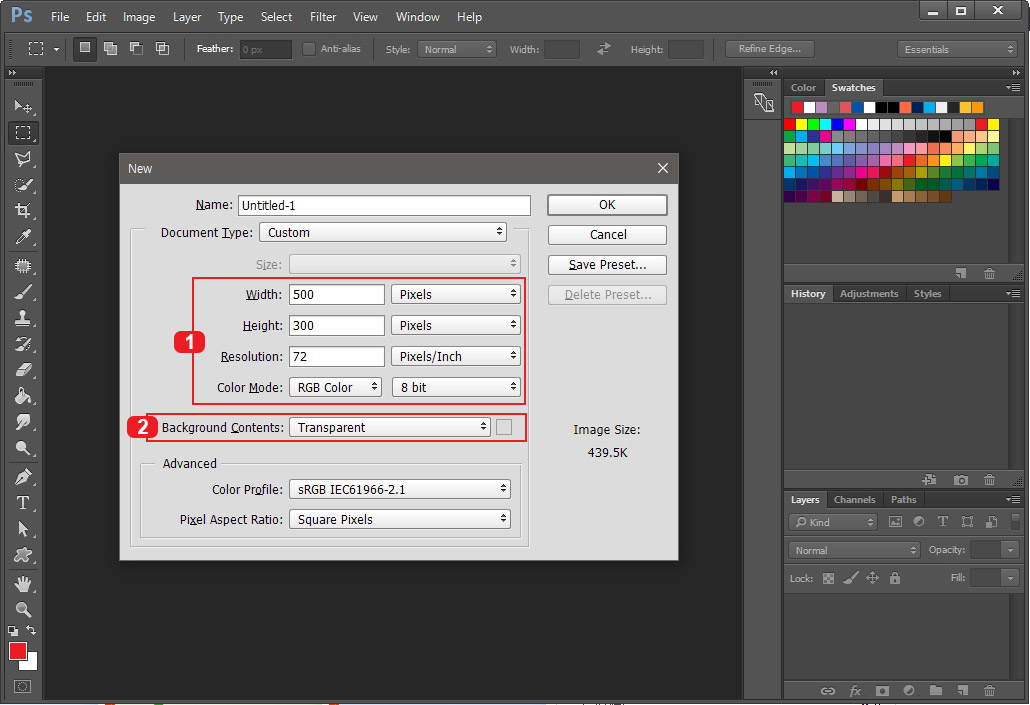Enable Add to selection mode
1030x705 pixels.
(x=110, y=48)
